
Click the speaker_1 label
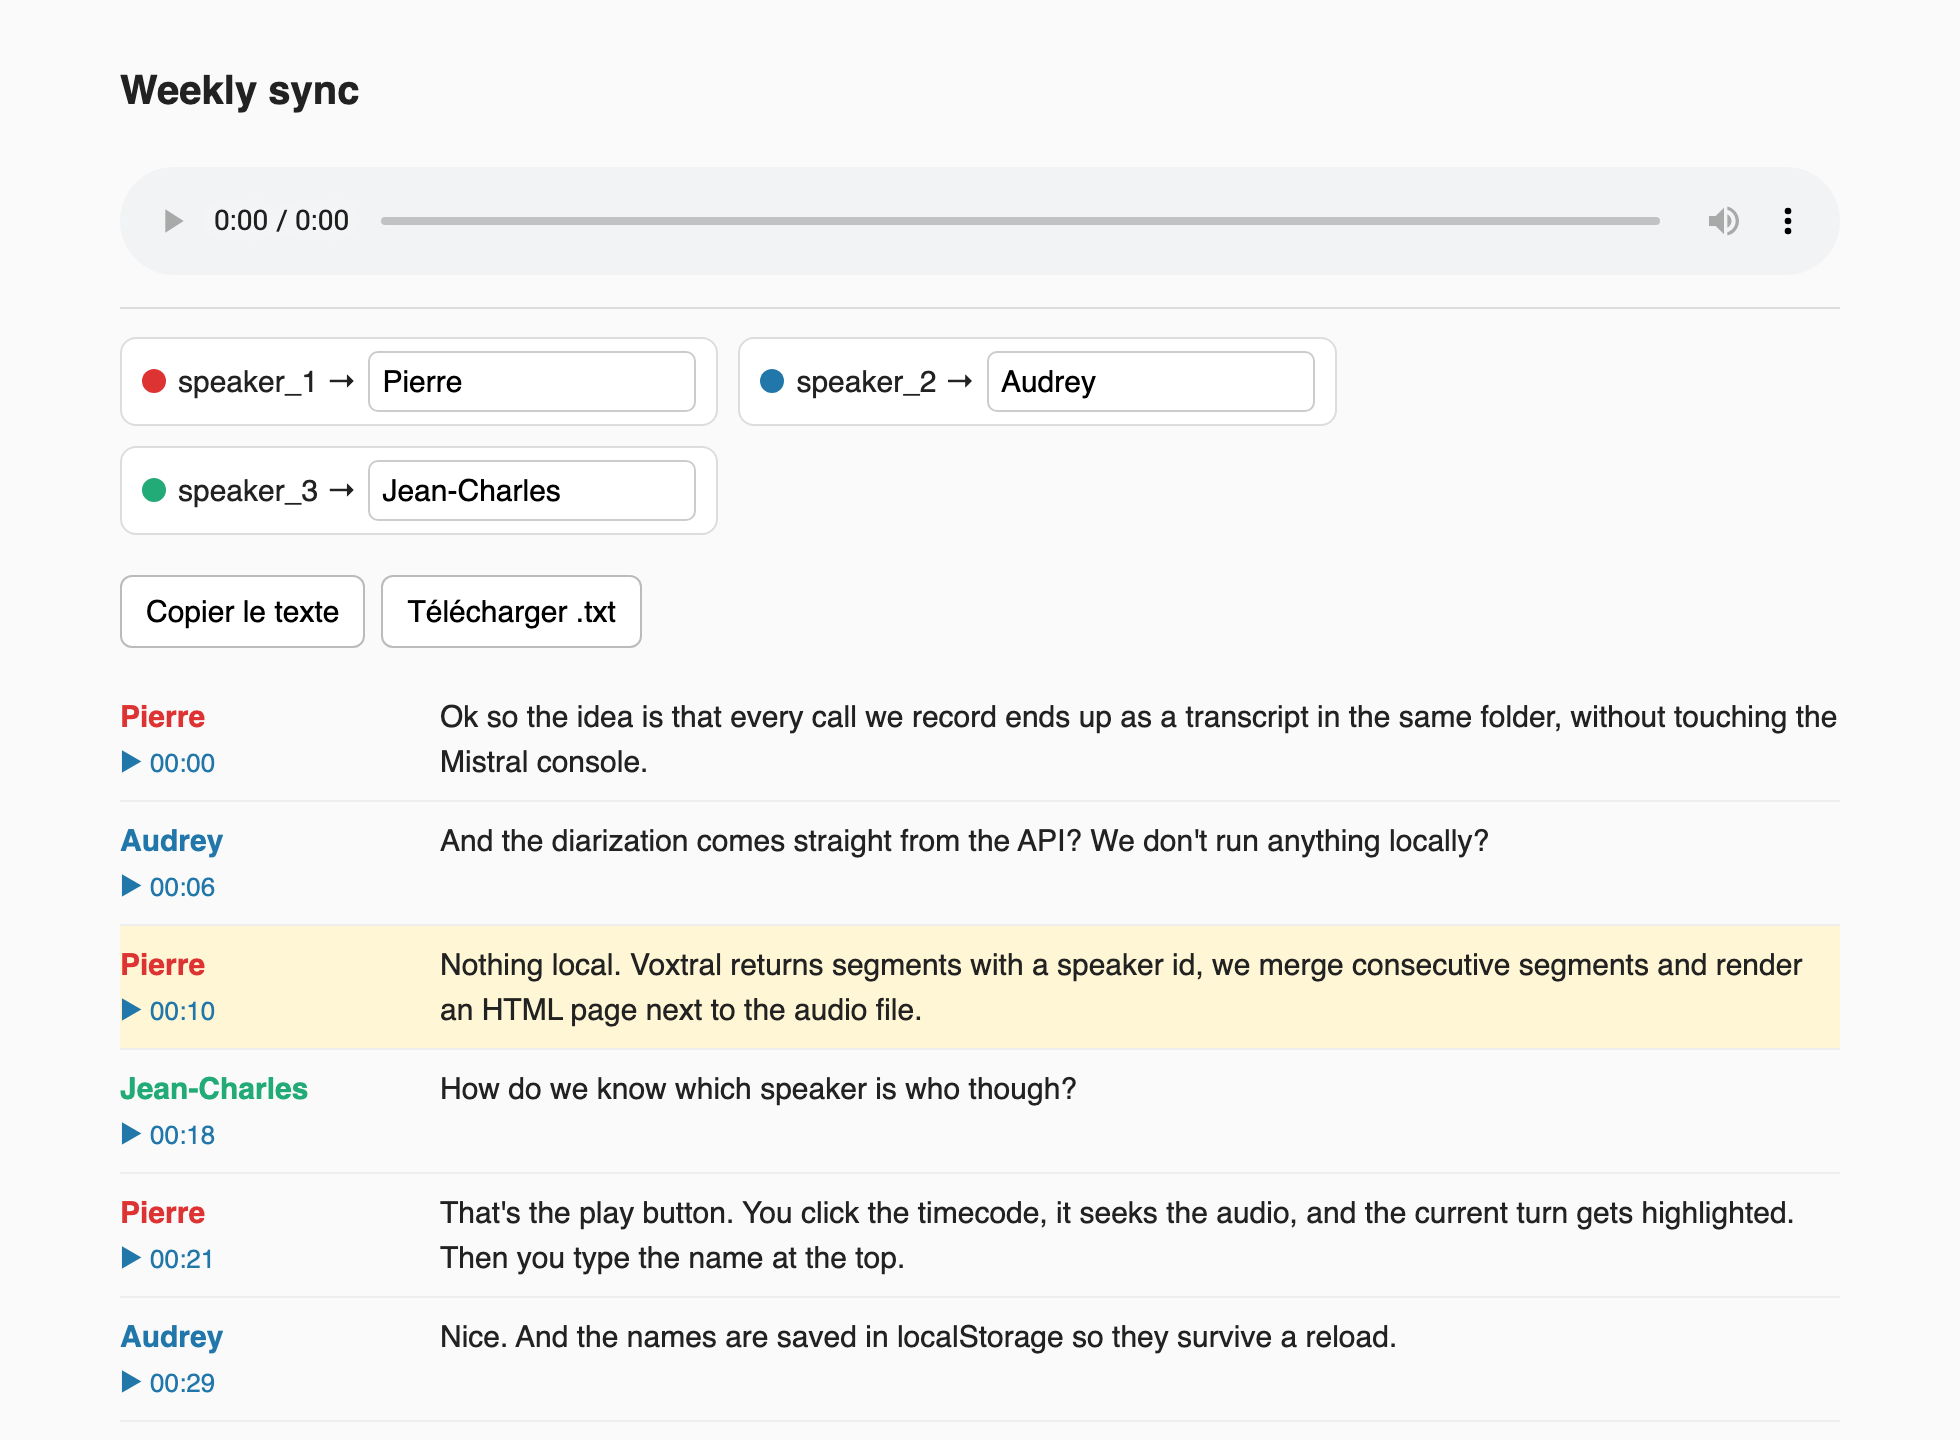(247, 382)
